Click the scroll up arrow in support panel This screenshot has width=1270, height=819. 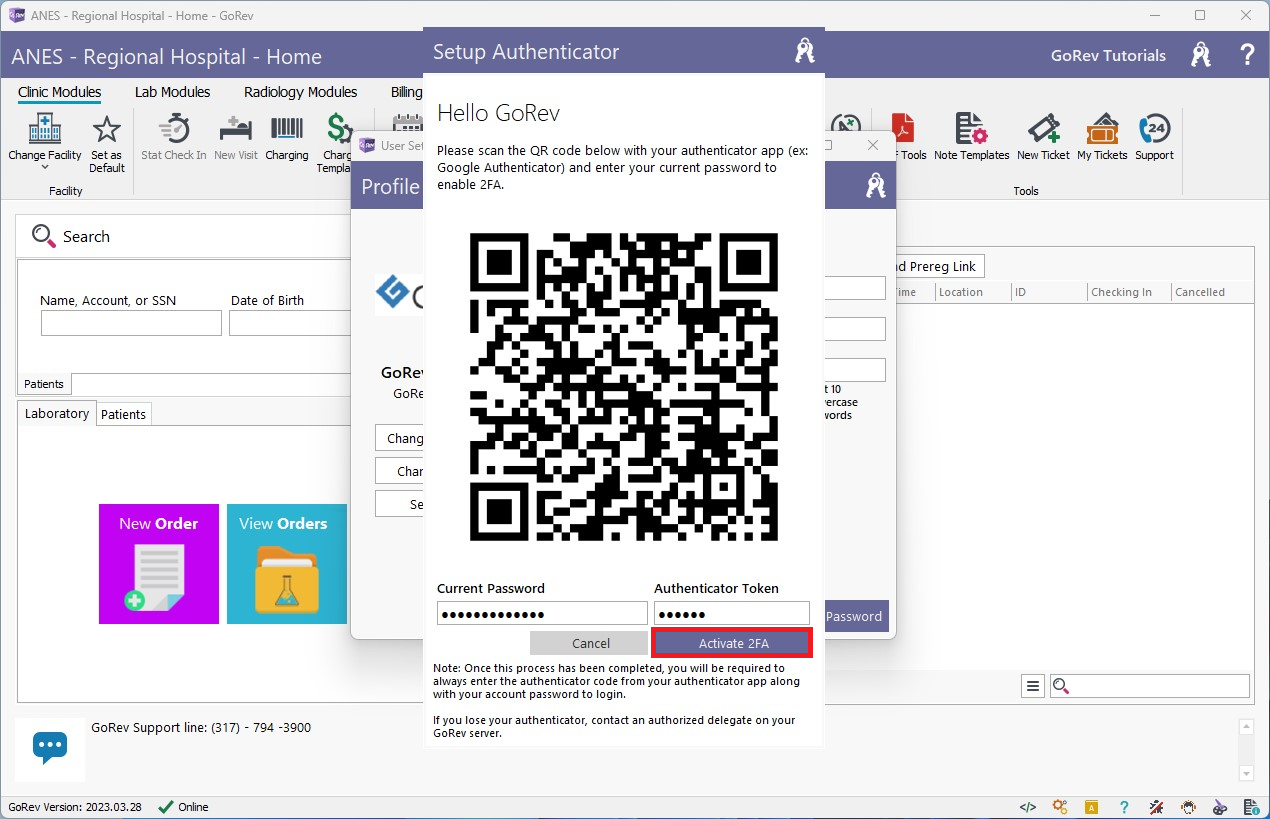point(1246,727)
